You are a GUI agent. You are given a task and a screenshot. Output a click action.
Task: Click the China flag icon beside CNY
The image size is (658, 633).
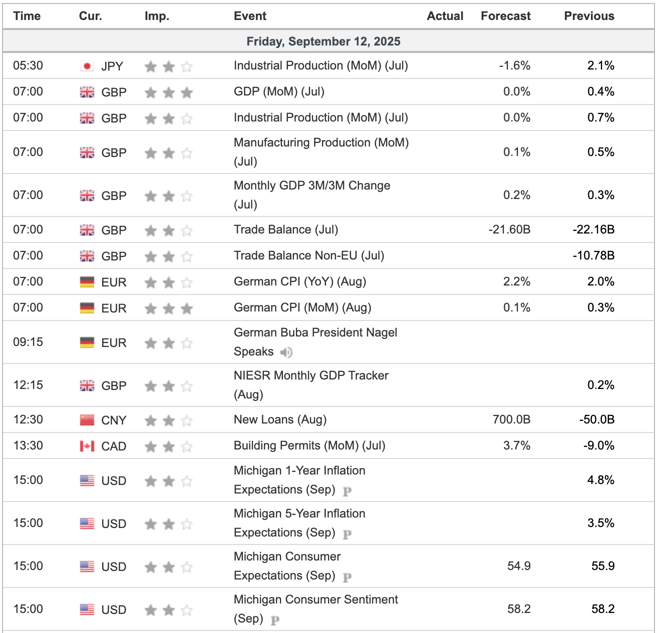click(x=87, y=420)
